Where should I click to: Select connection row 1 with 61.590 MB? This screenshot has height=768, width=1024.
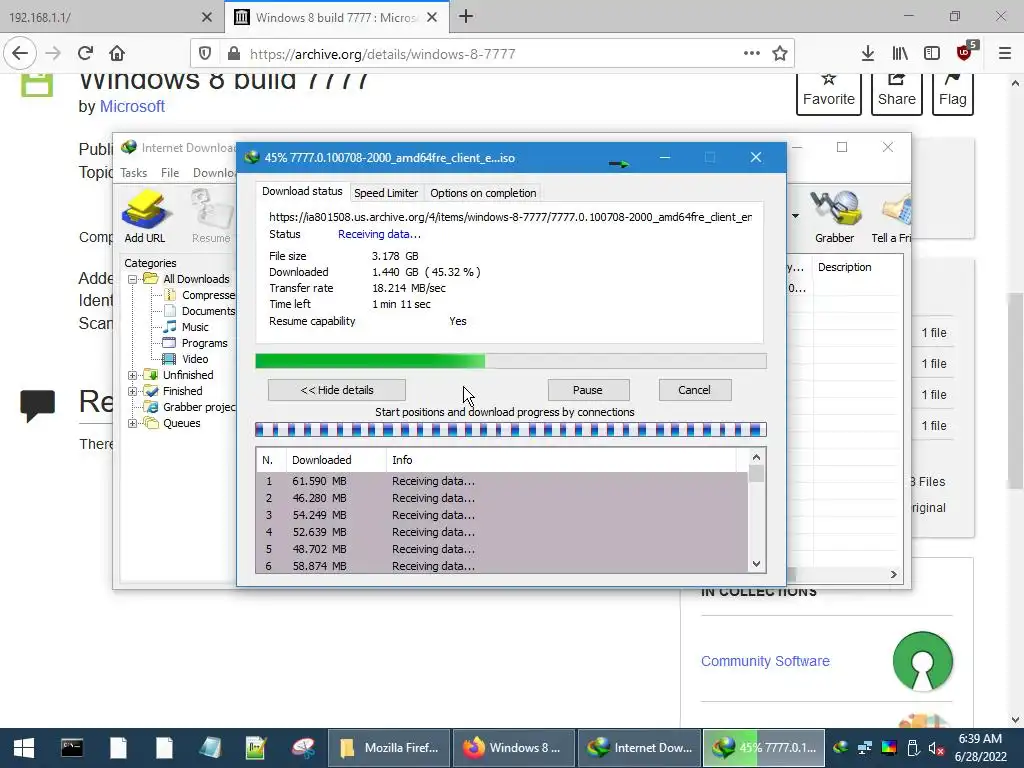click(502, 481)
